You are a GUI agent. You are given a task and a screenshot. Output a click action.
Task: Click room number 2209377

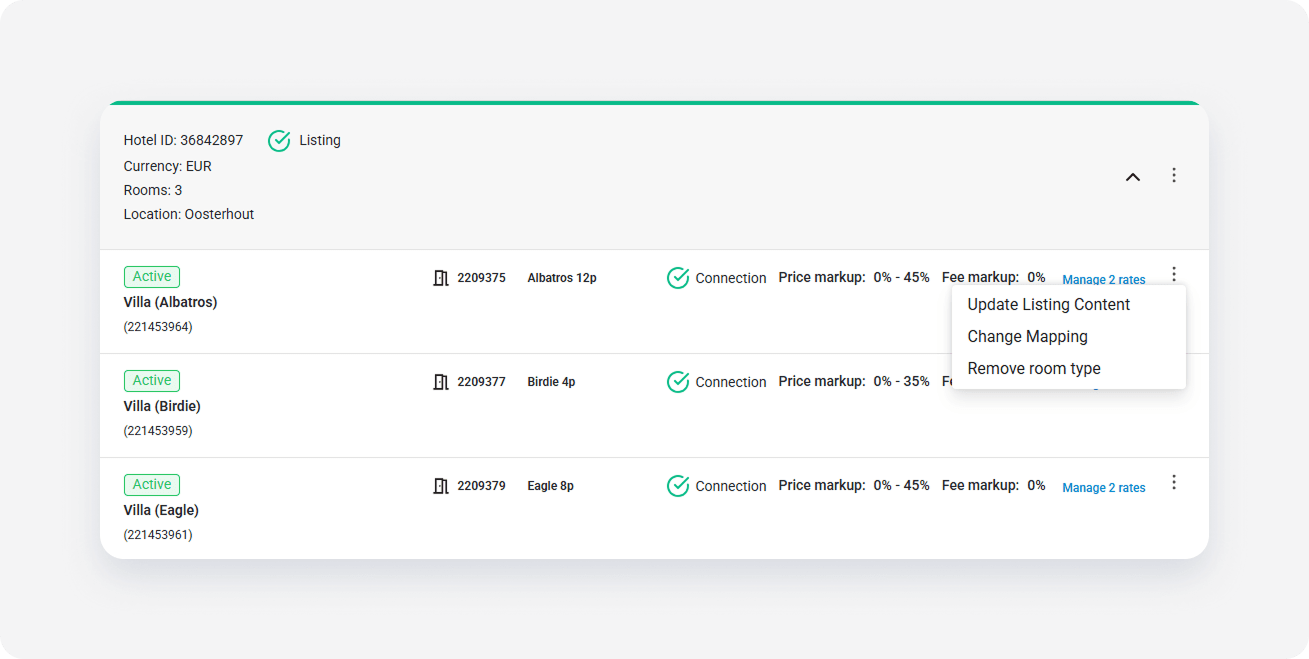[482, 382]
